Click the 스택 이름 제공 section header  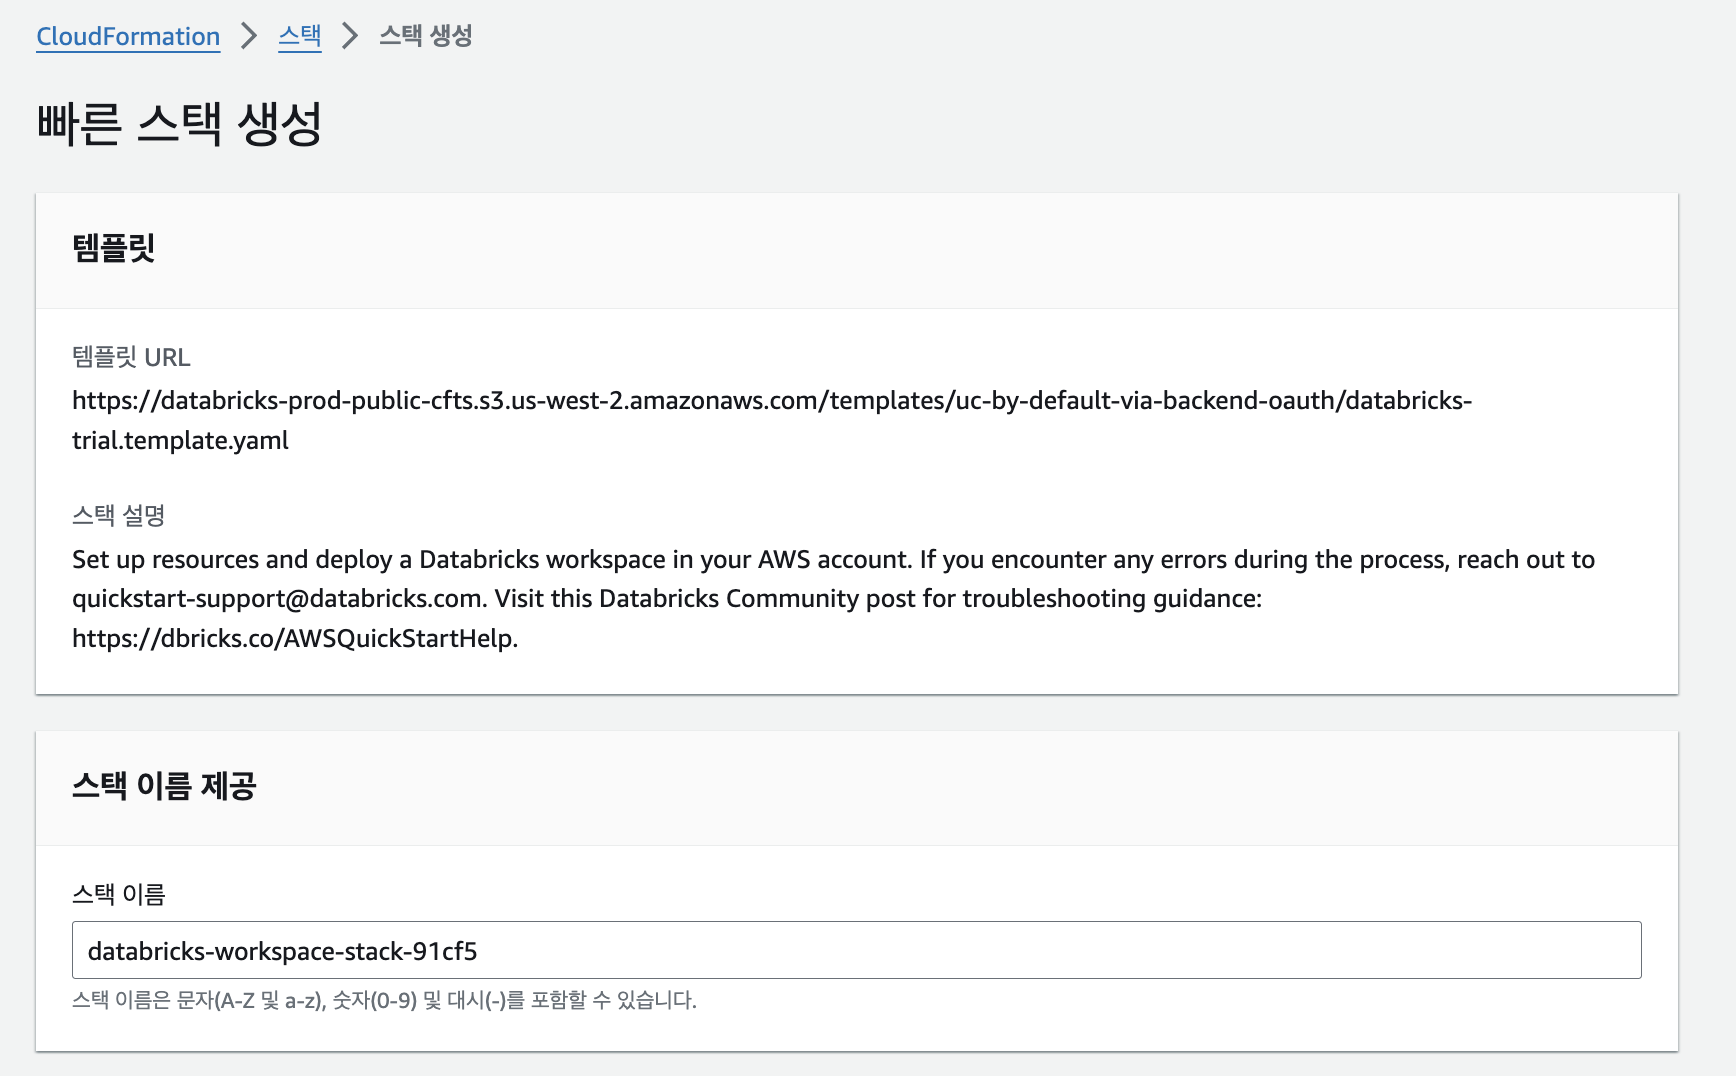point(164,786)
